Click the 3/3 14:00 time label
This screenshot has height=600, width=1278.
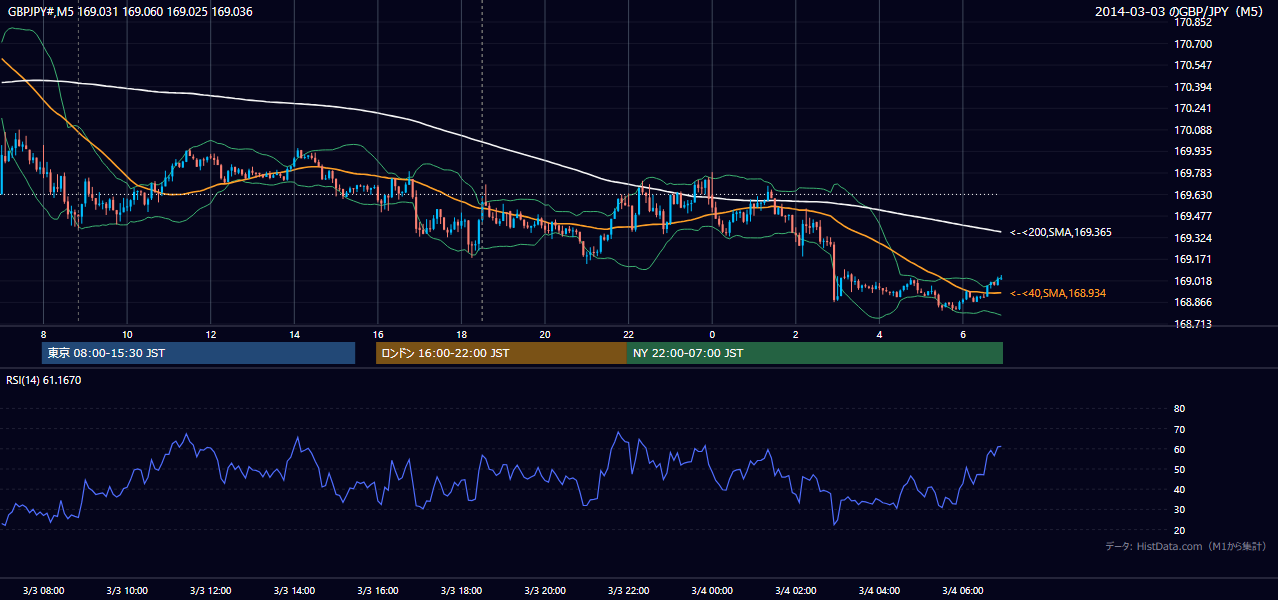pos(294,590)
